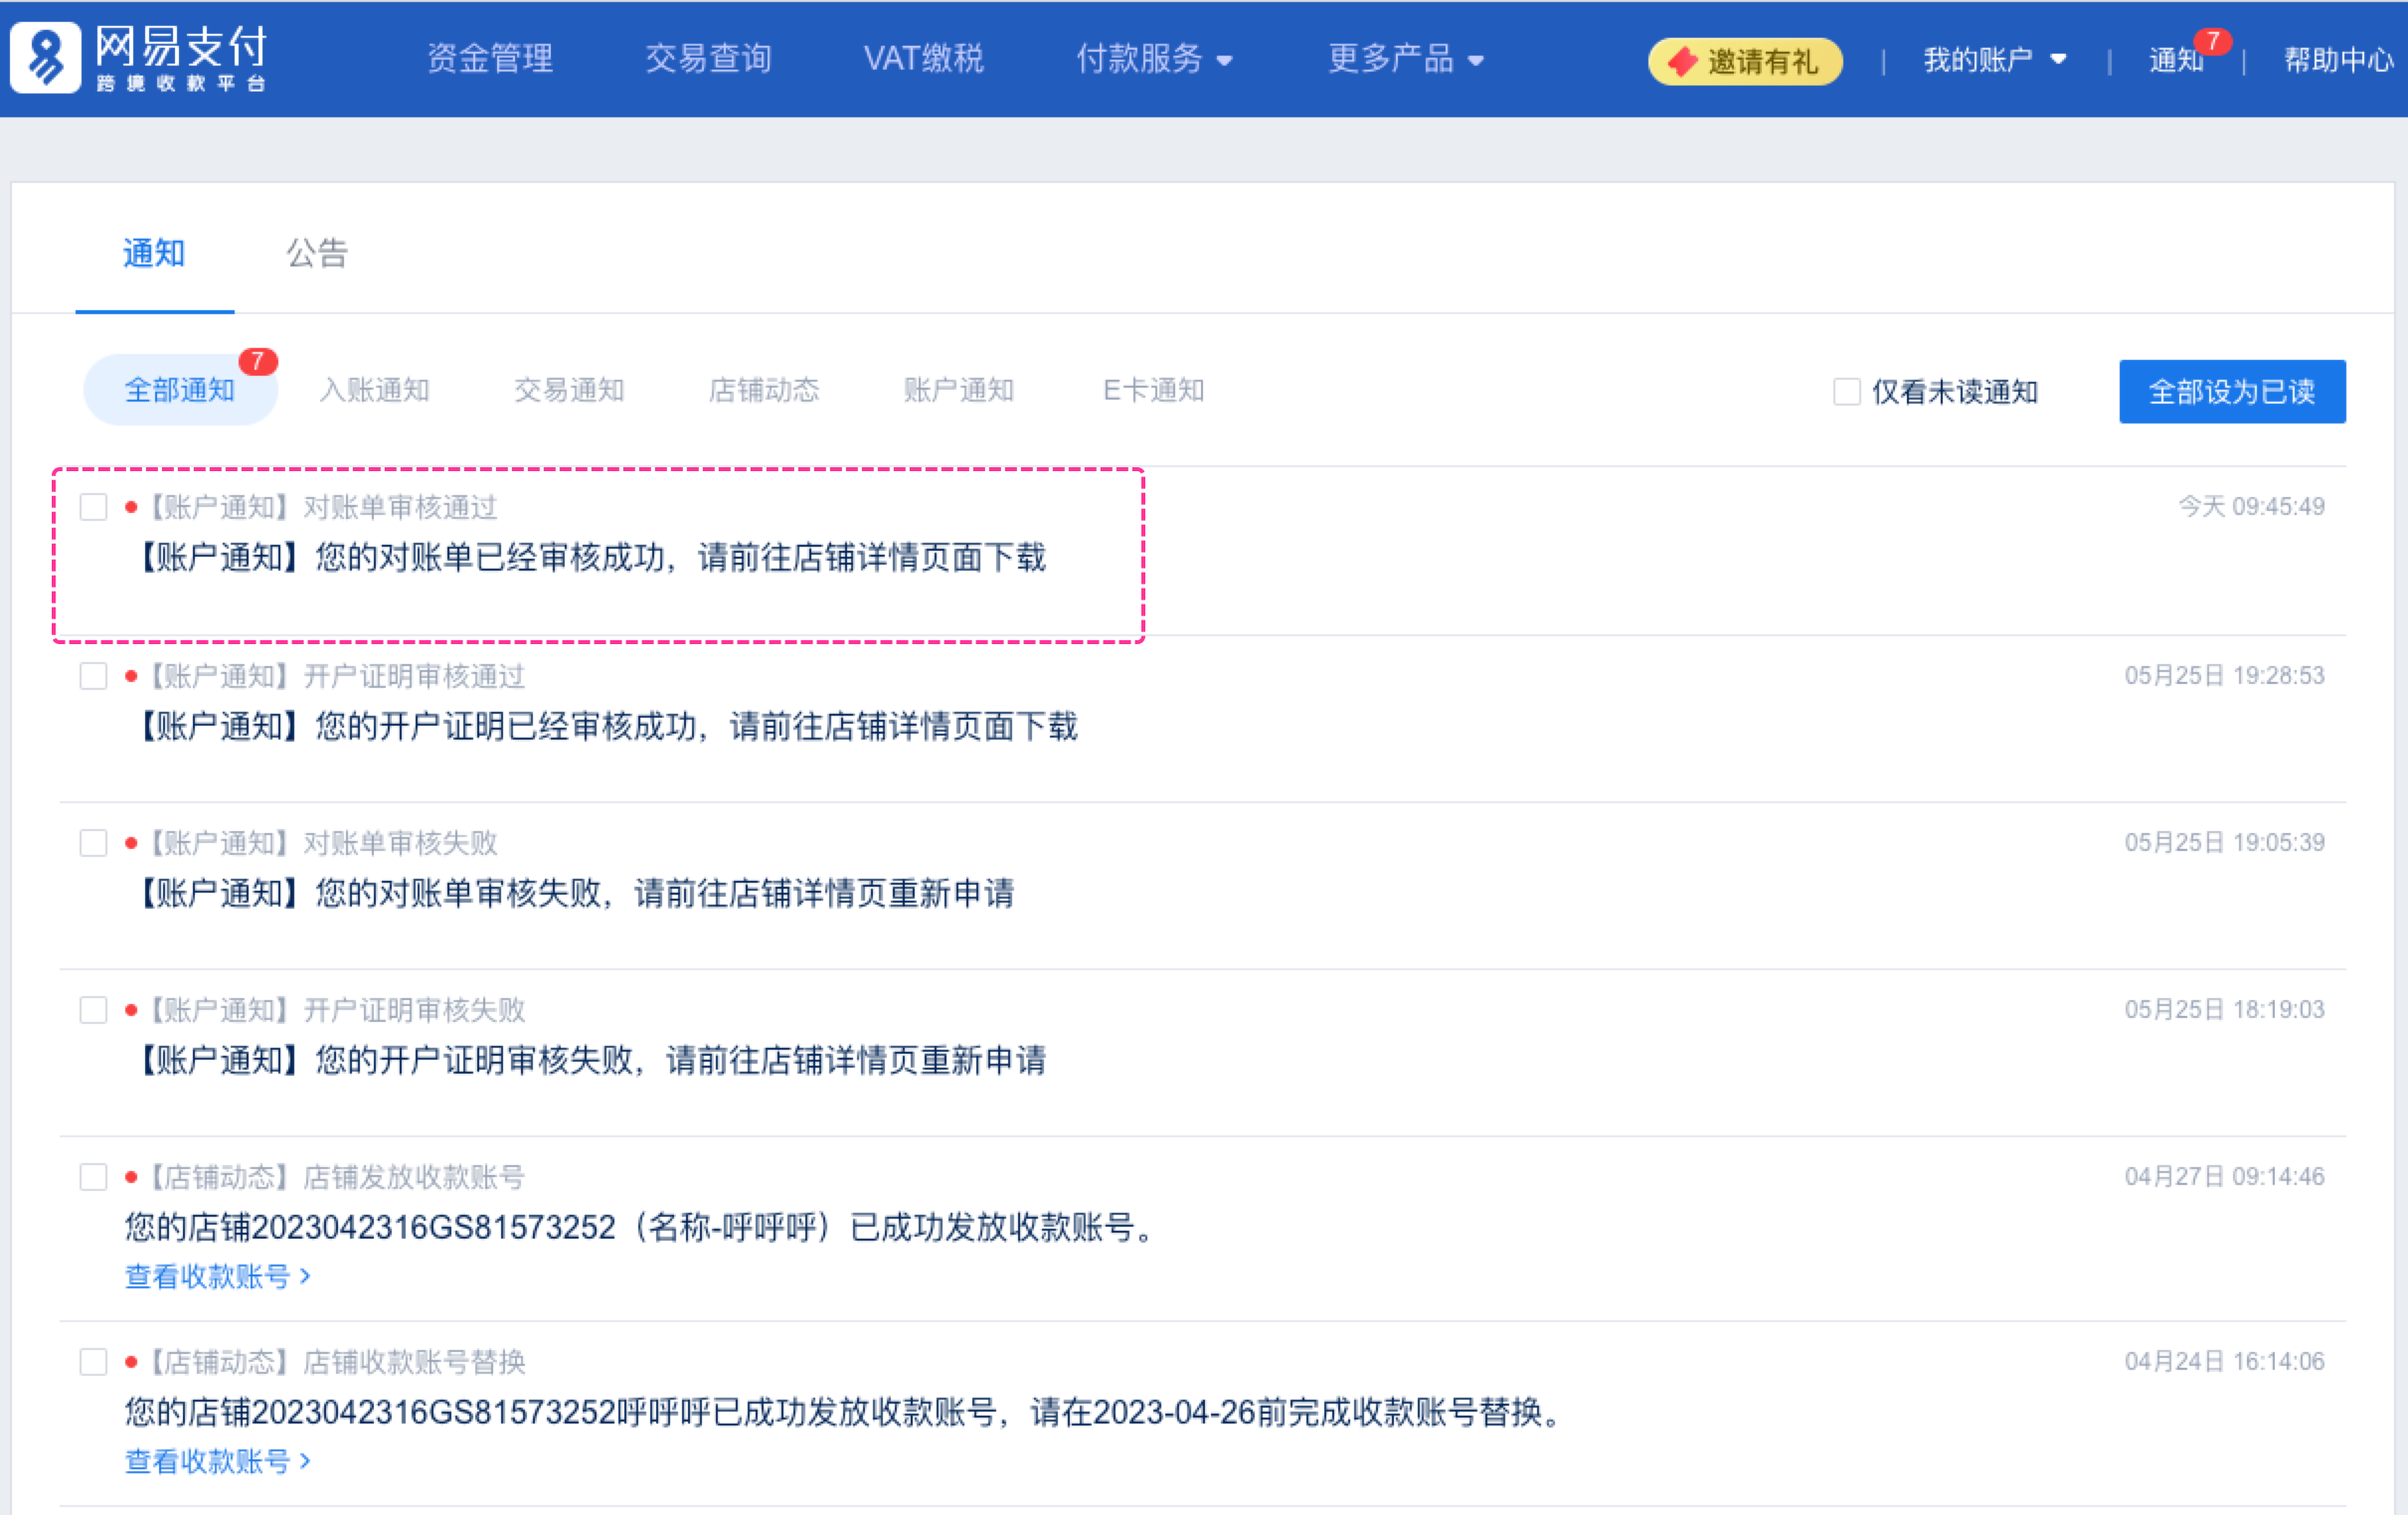Open the 更多产品 dropdown

[x=1404, y=59]
